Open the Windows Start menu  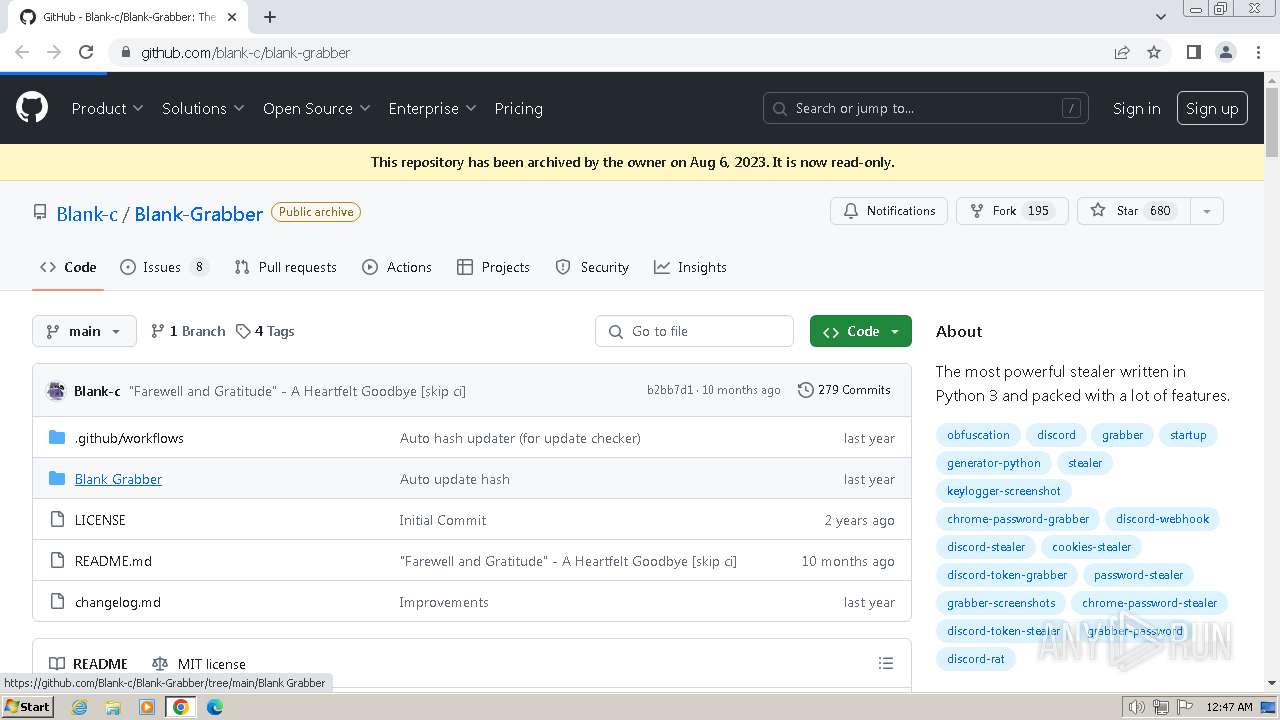click(28, 707)
